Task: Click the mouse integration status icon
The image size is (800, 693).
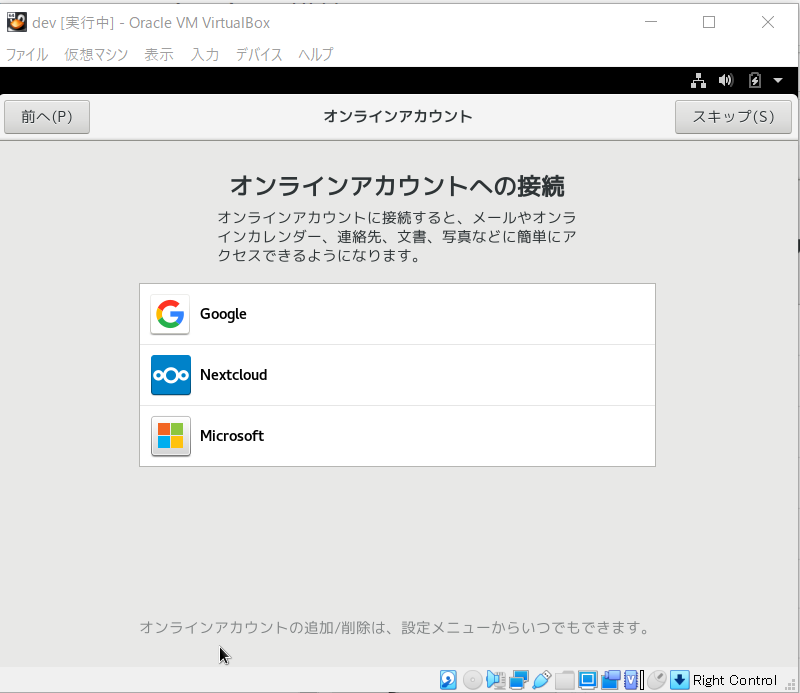Action: [657, 680]
